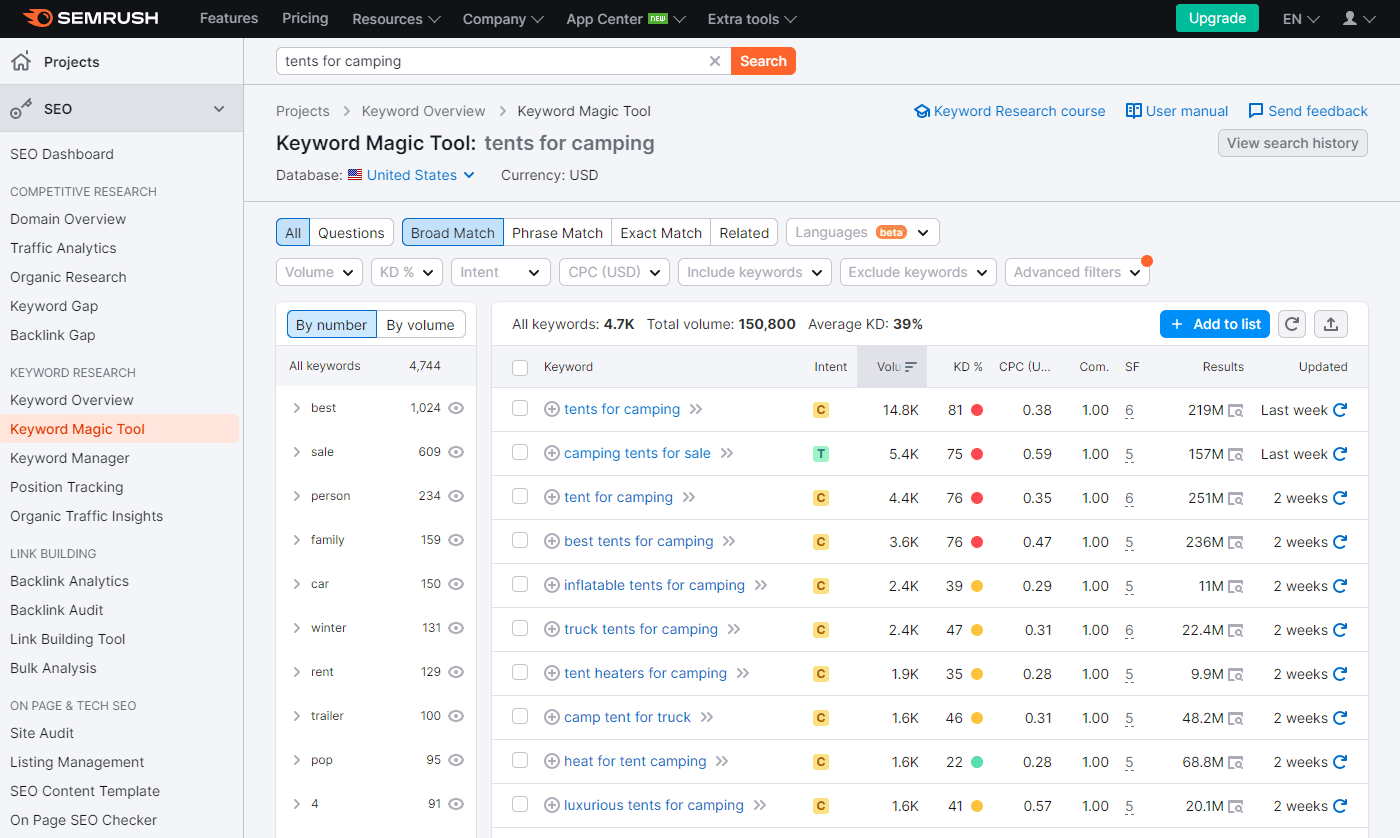Click the Add to list button
The height and width of the screenshot is (838, 1400).
(x=1215, y=324)
